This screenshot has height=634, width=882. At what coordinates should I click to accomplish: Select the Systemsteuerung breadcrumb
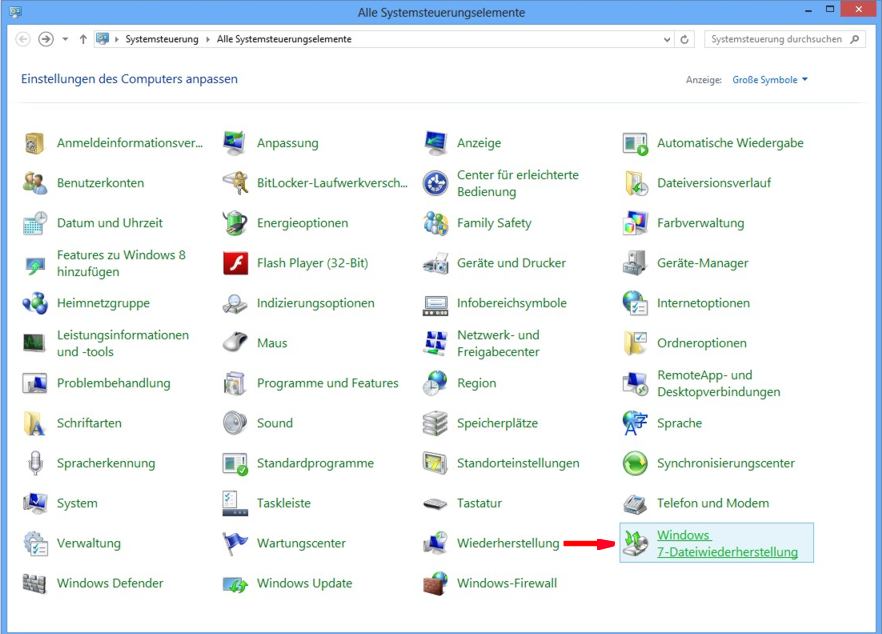(161, 39)
